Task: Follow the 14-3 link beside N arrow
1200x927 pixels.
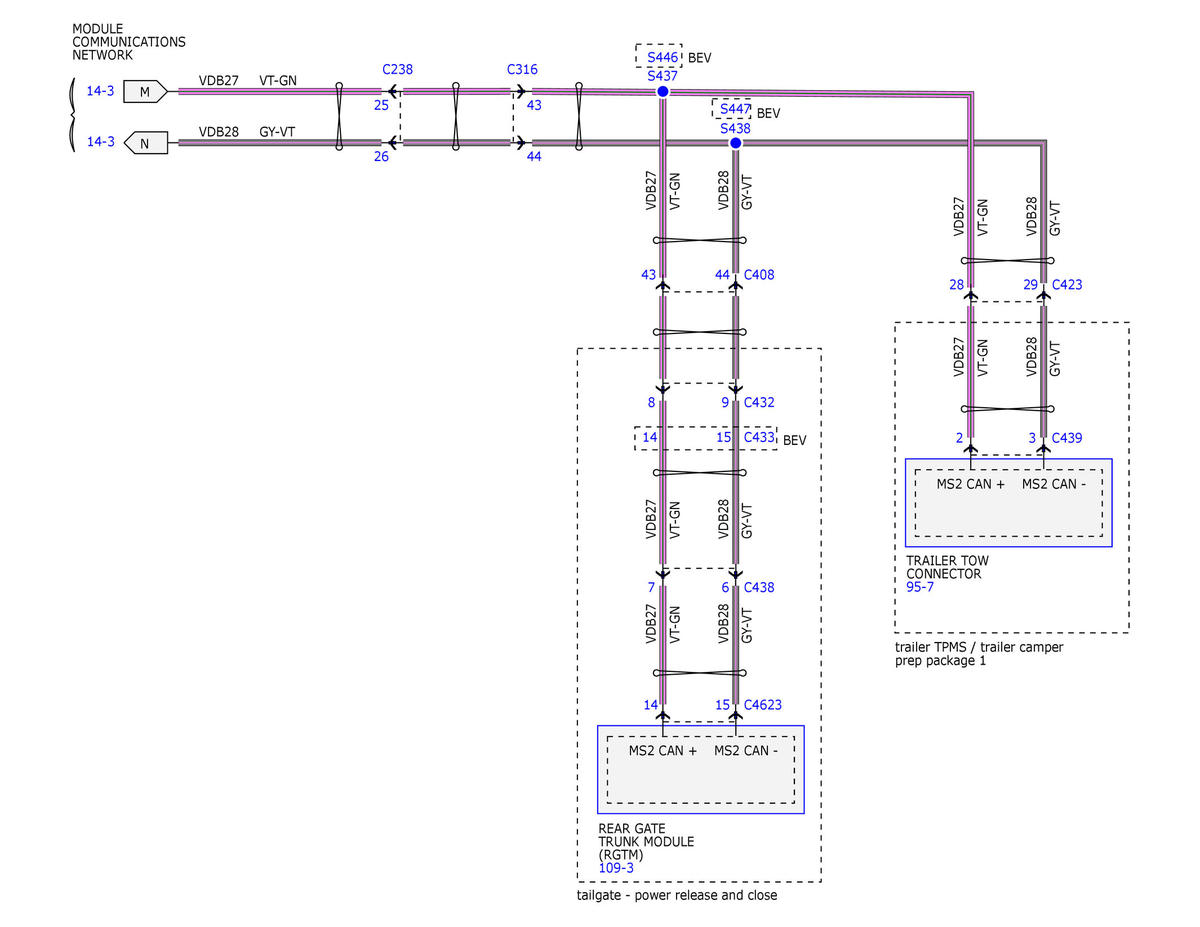Action: pos(100,143)
